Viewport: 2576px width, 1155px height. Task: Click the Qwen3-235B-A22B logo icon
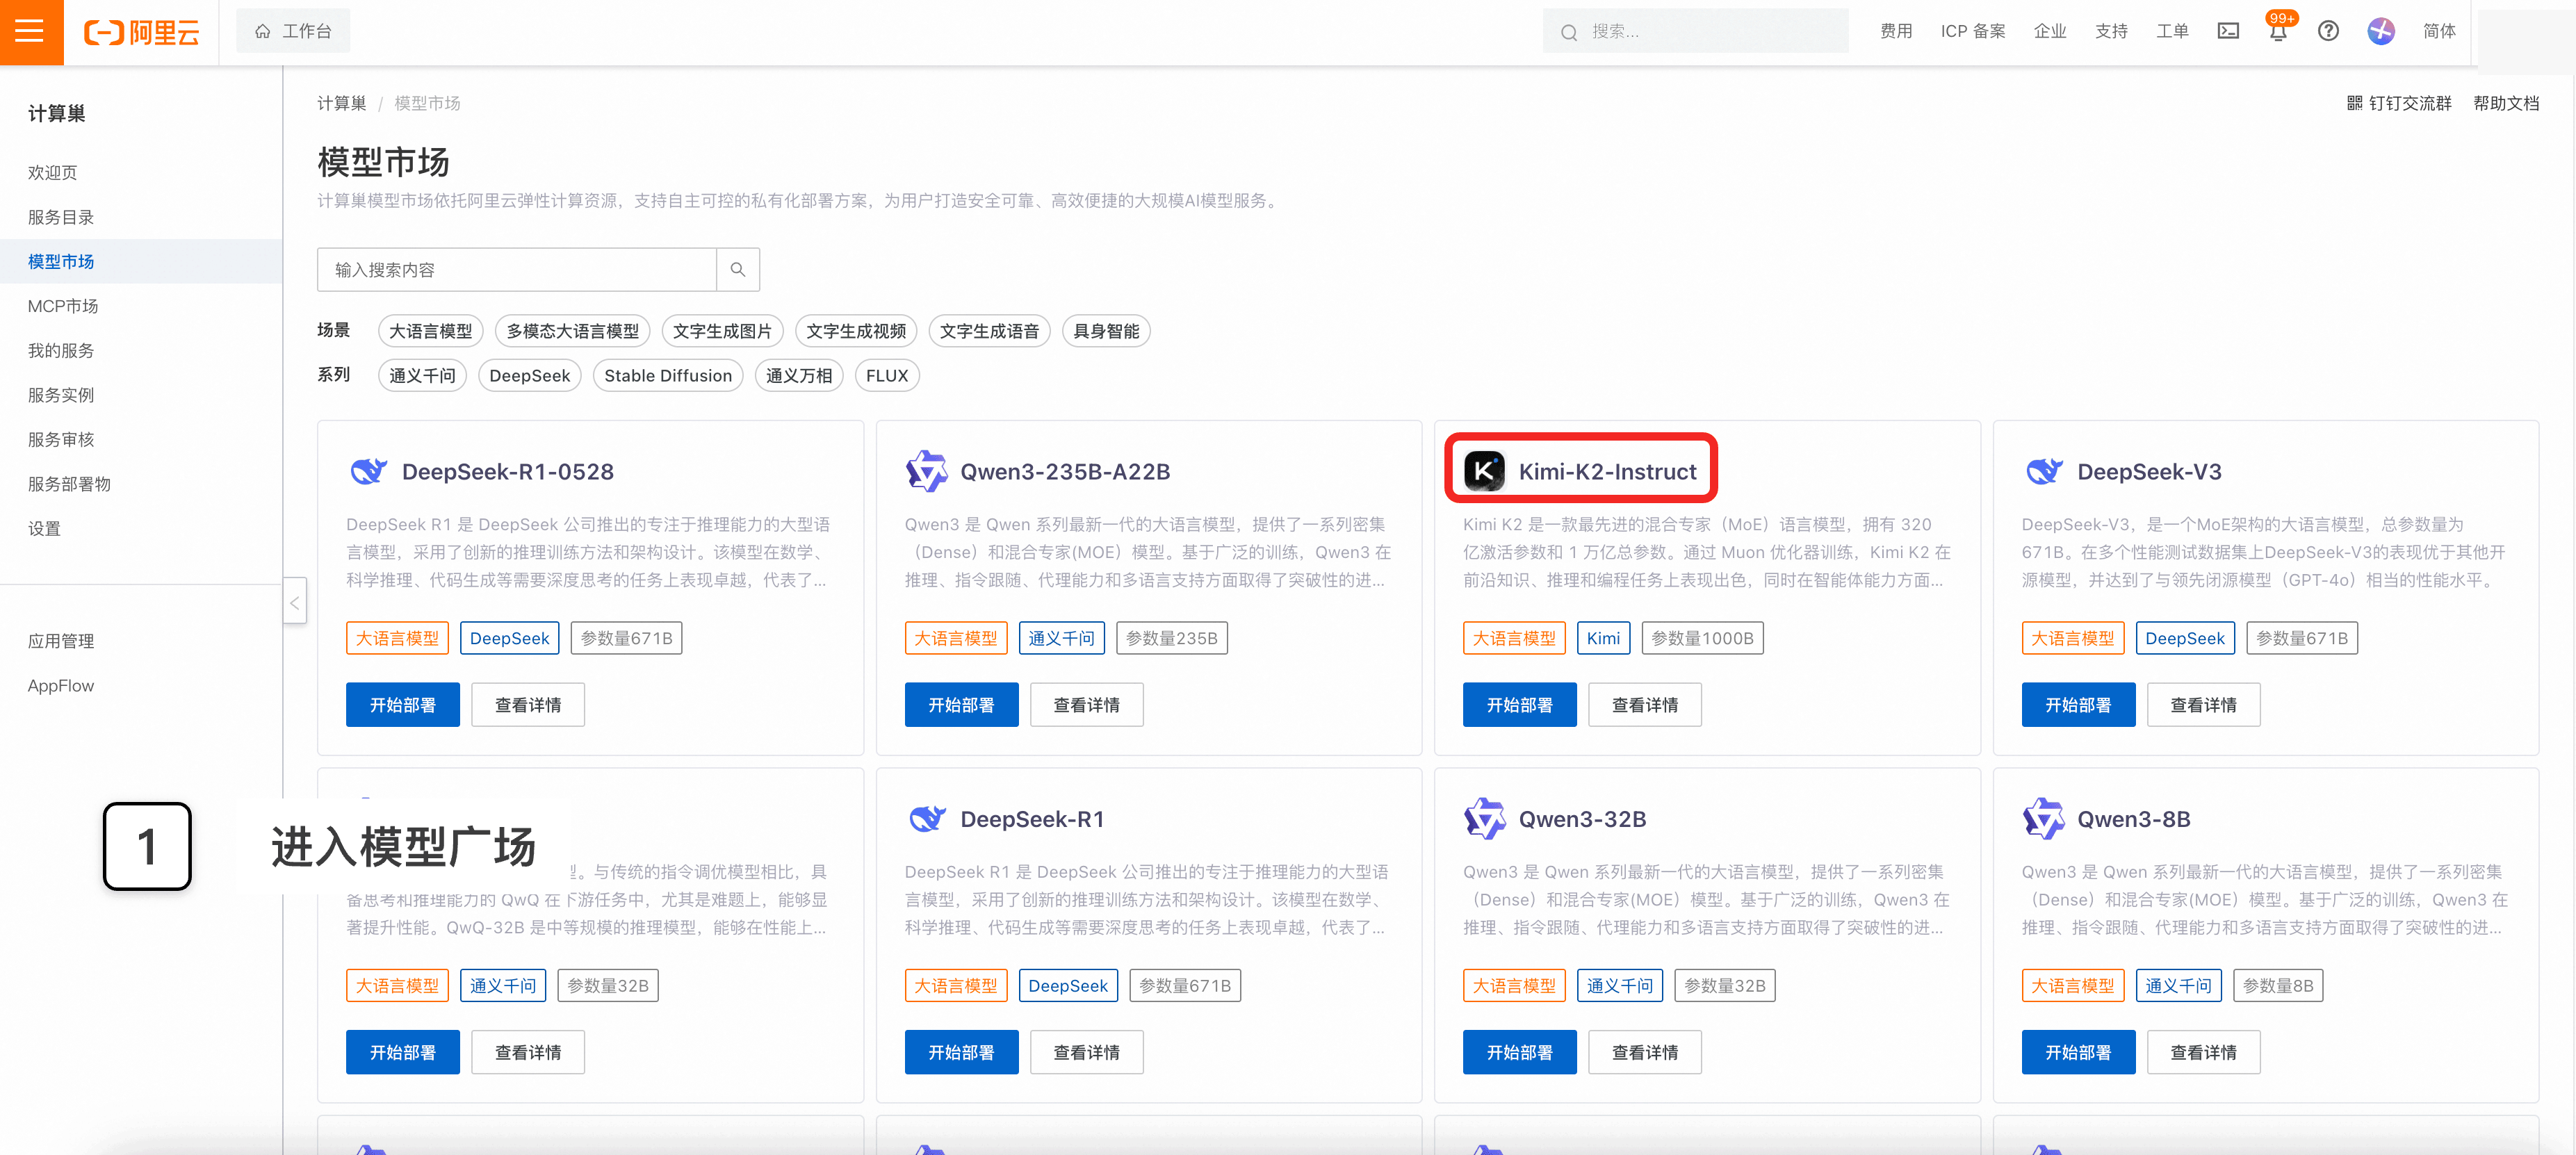(926, 471)
